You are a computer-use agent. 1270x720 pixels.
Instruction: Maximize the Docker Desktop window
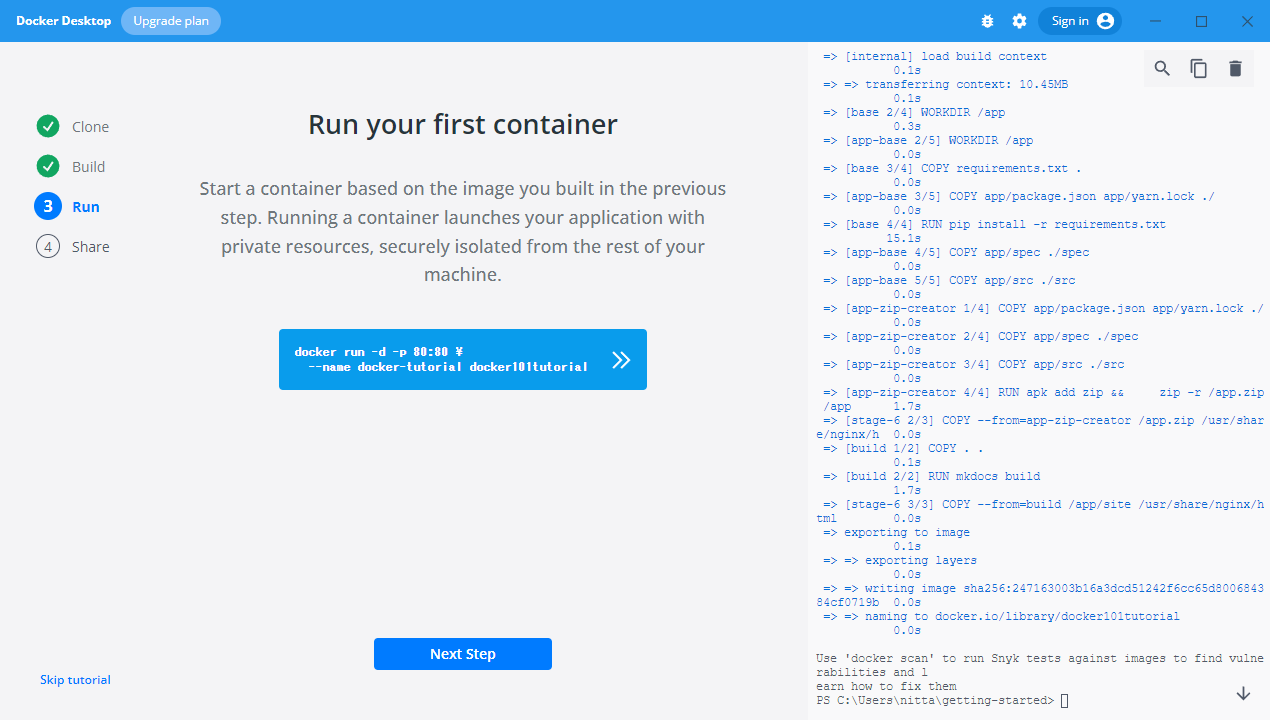pyautogui.click(x=1202, y=21)
